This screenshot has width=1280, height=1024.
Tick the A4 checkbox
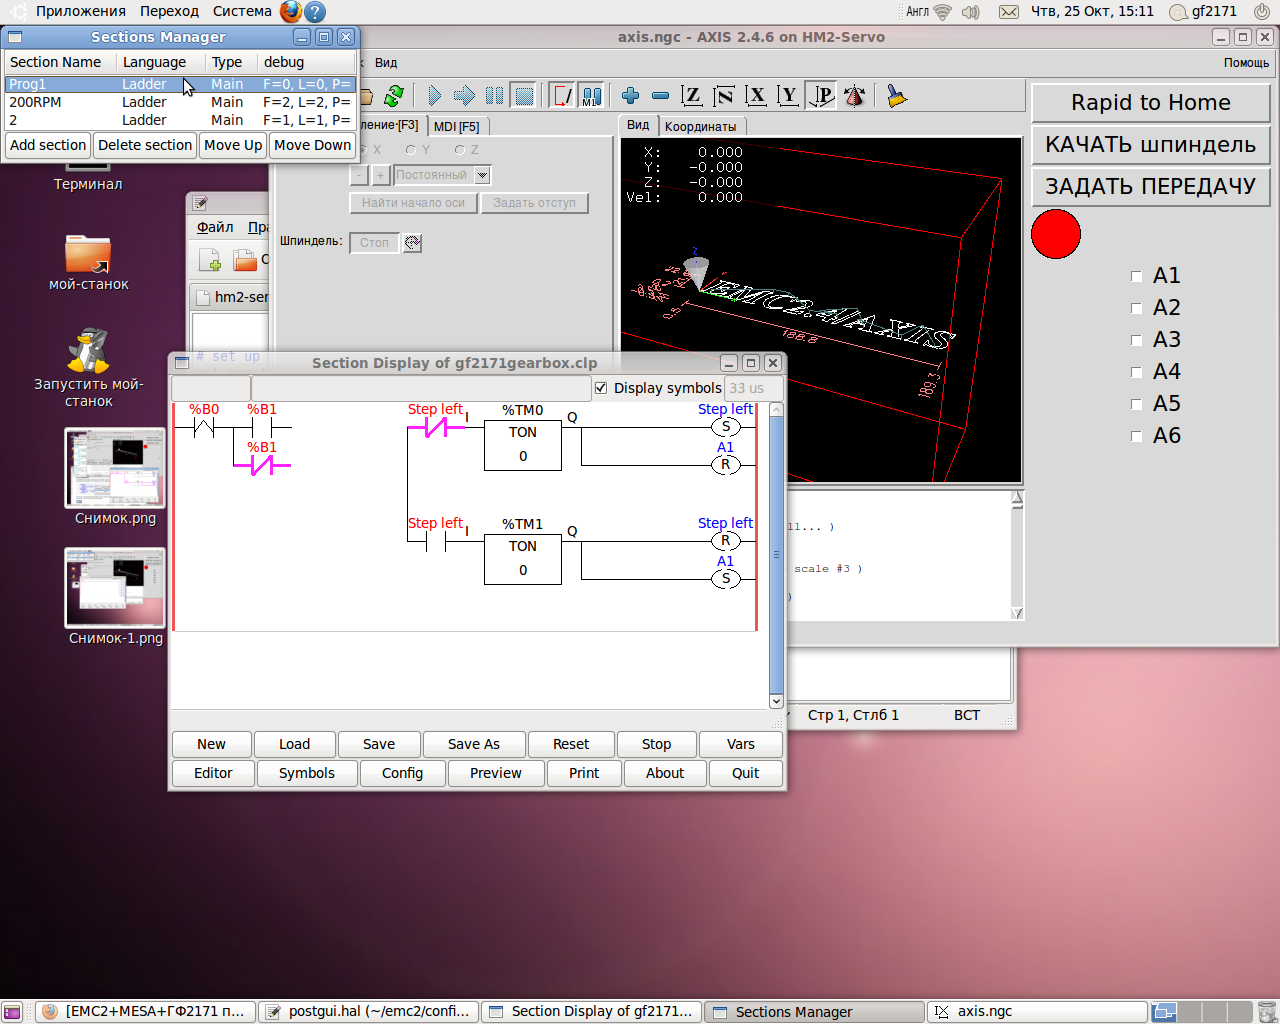1136,372
